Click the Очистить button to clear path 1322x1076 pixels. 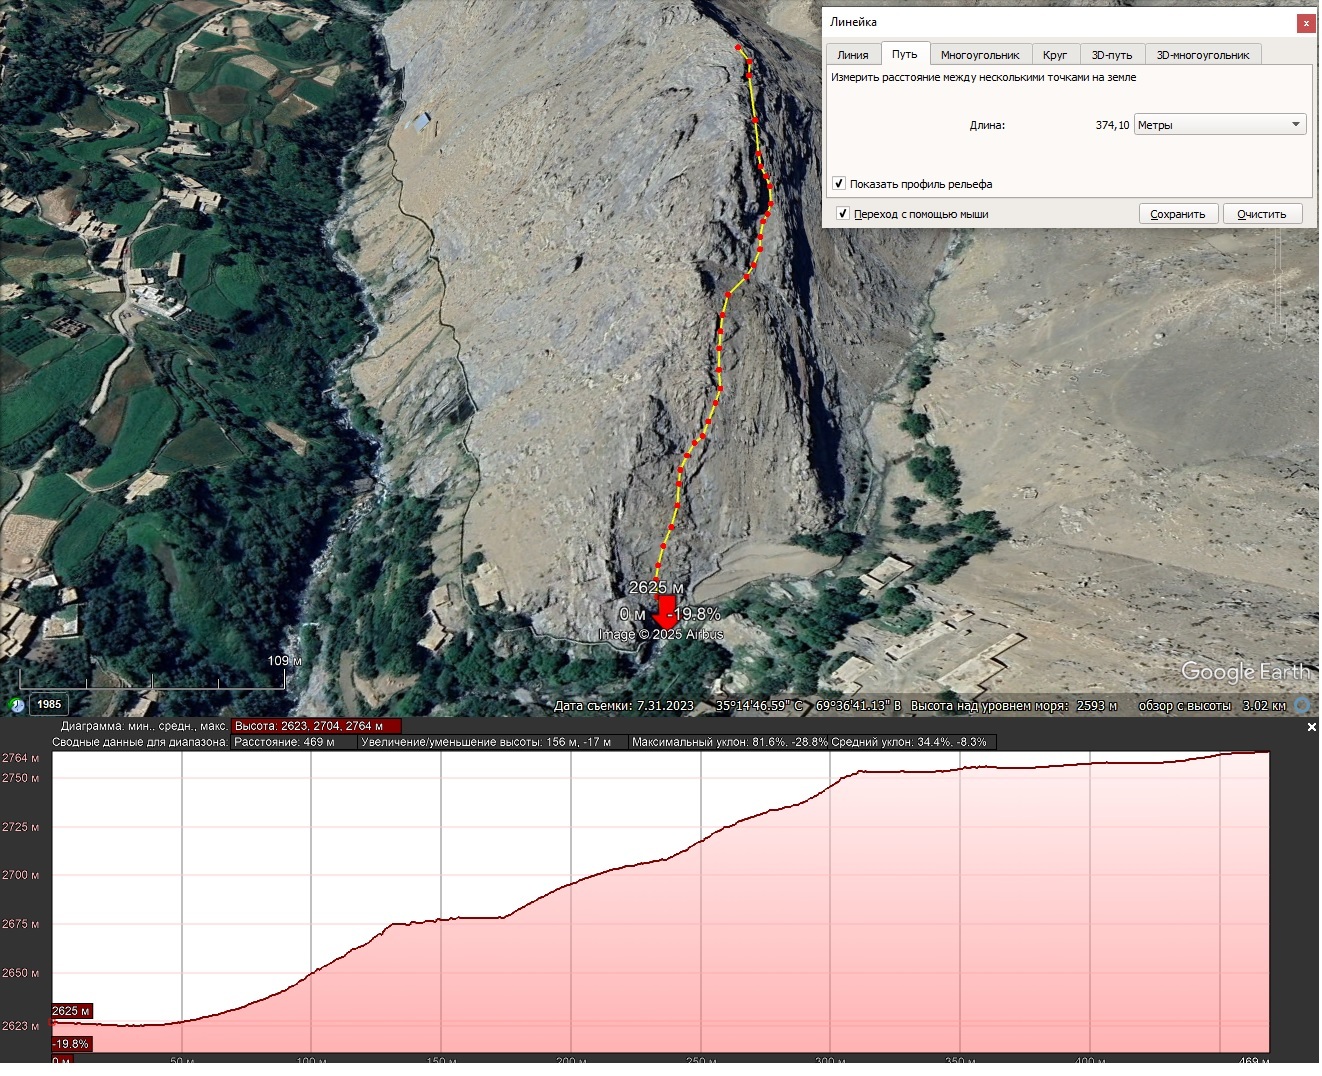tap(1262, 214)
